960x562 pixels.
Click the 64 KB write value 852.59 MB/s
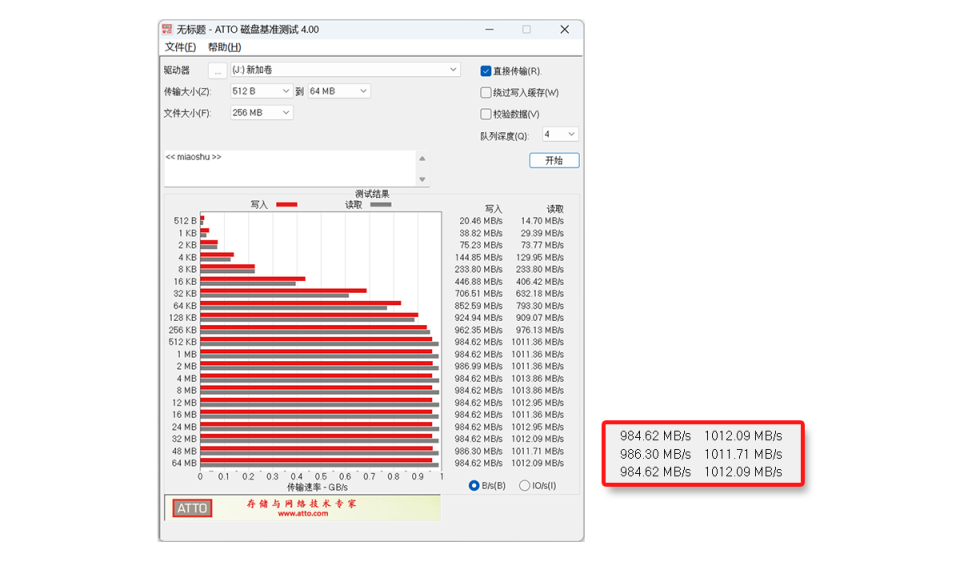pos(478,305)
